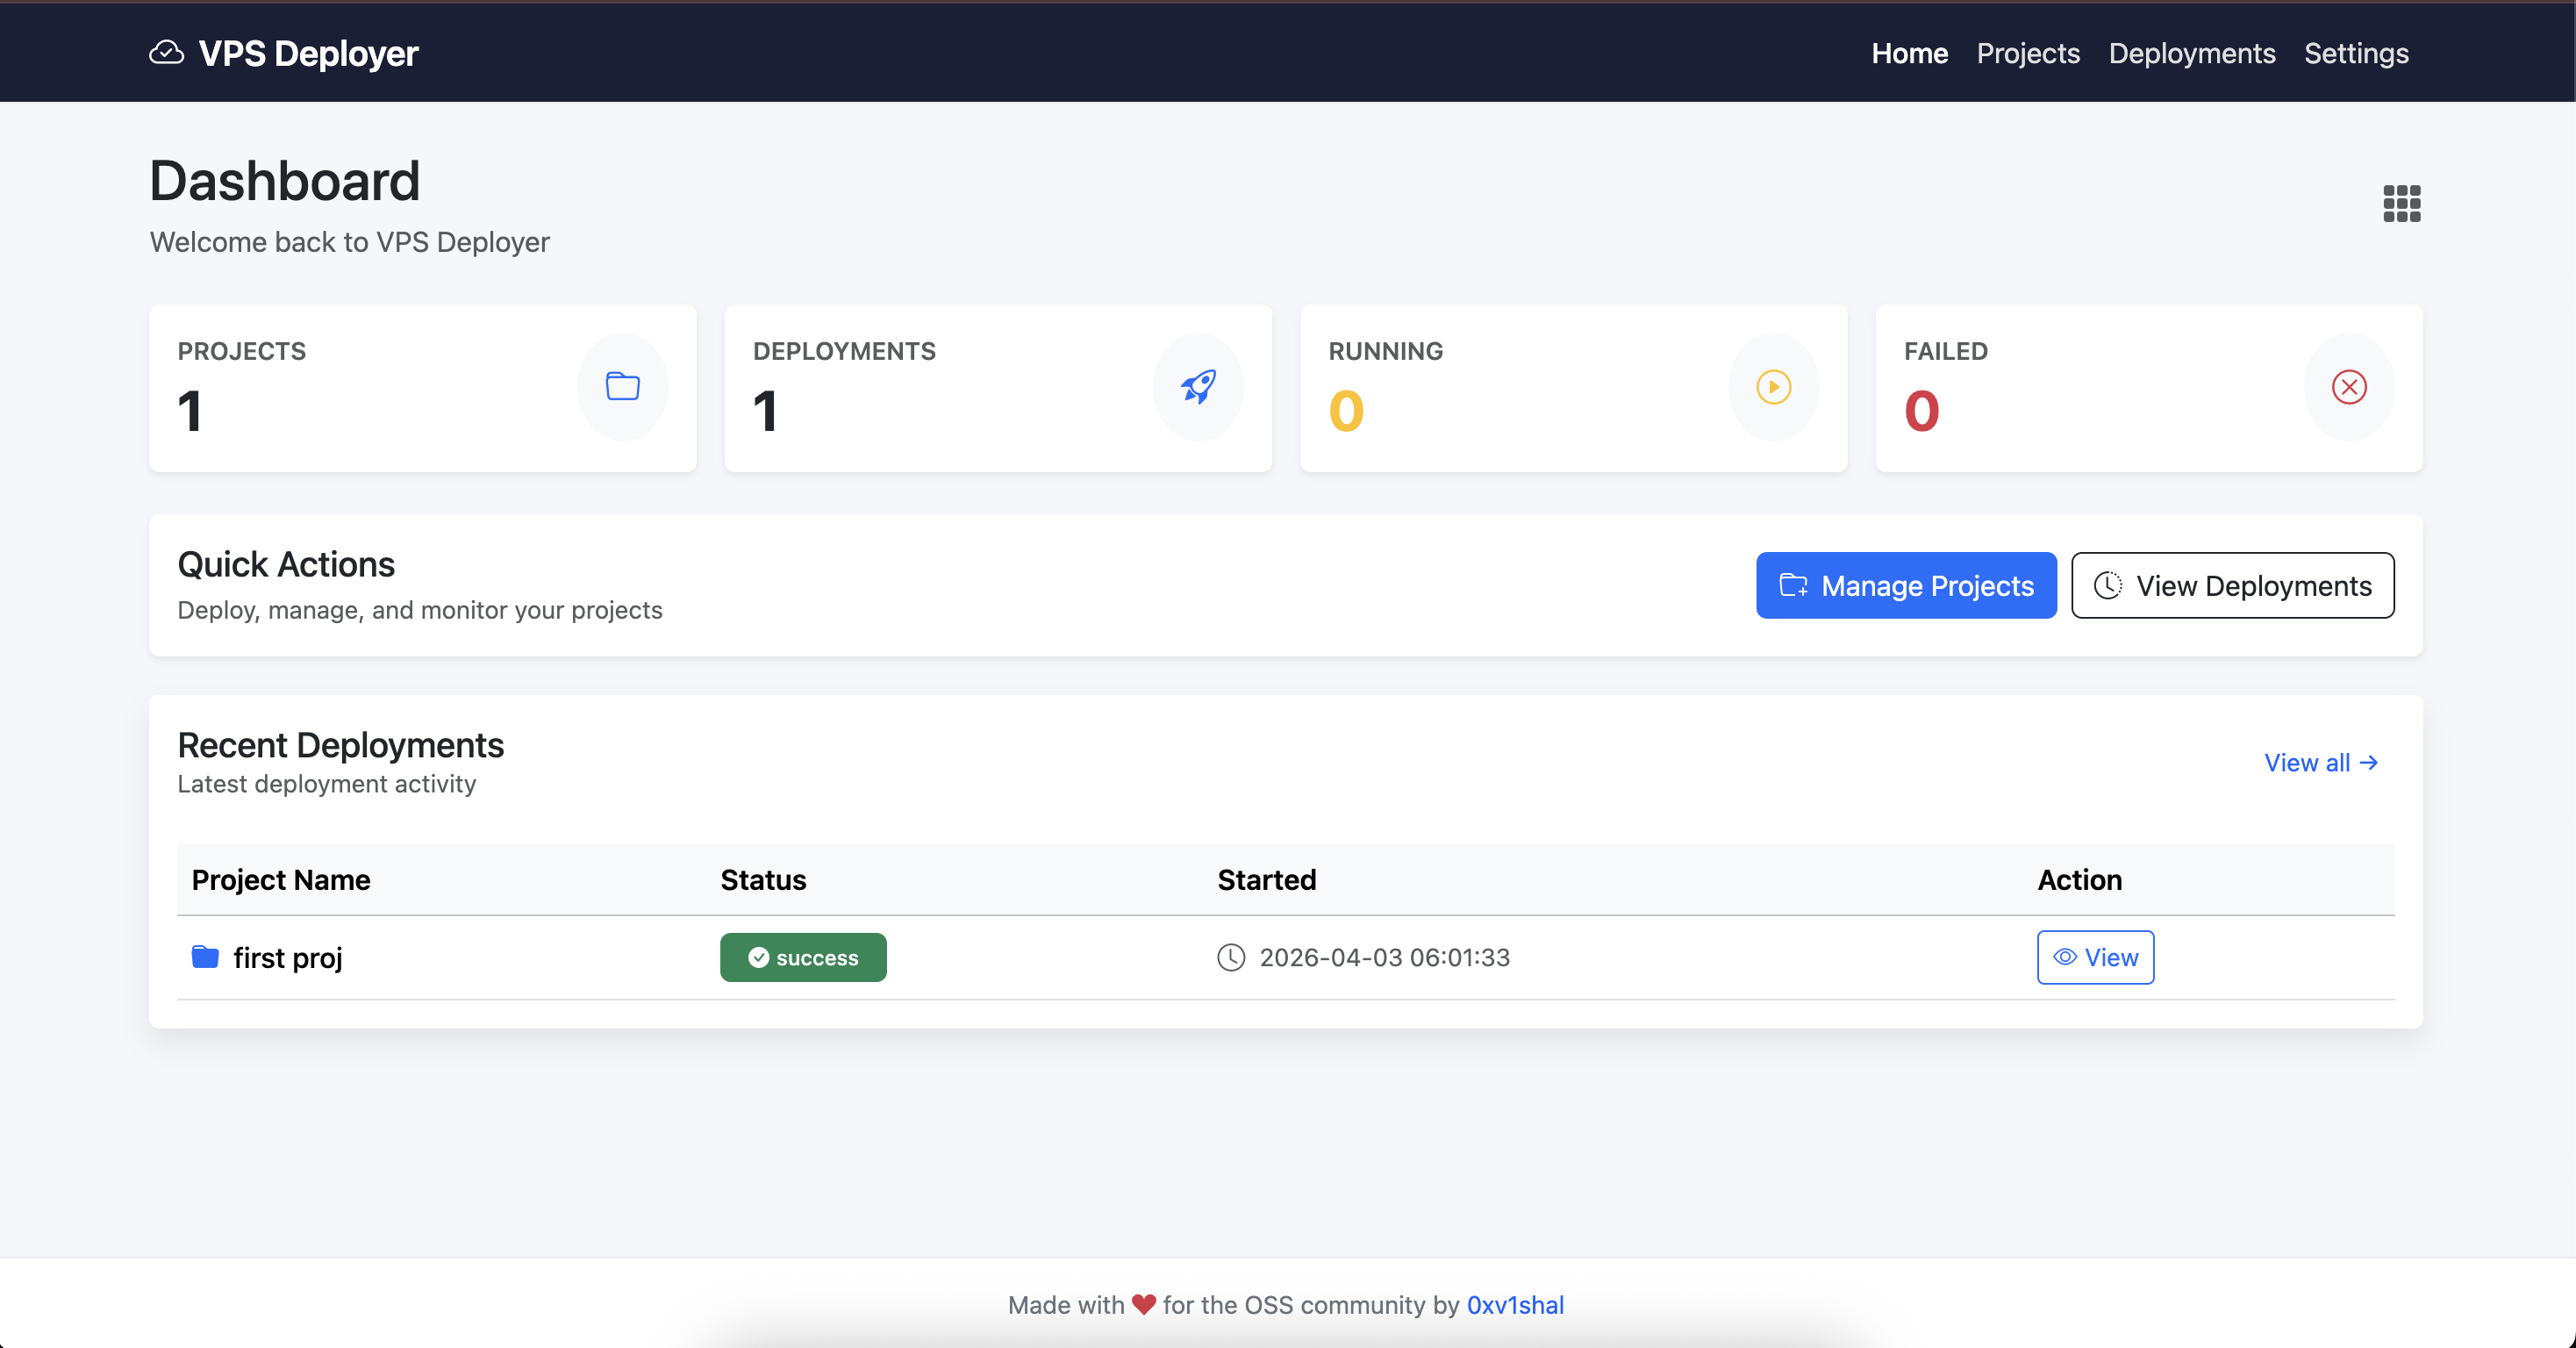Click the clock icon in View Deployments button

2109,585
